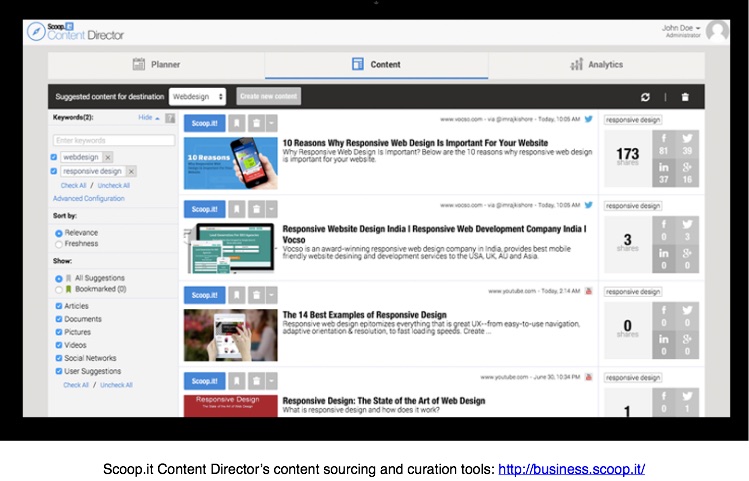Image resolution: width=749 pixels, height=481 pixels.
Task: Click Facebook share count 81 tile
Action: point(663,144)
